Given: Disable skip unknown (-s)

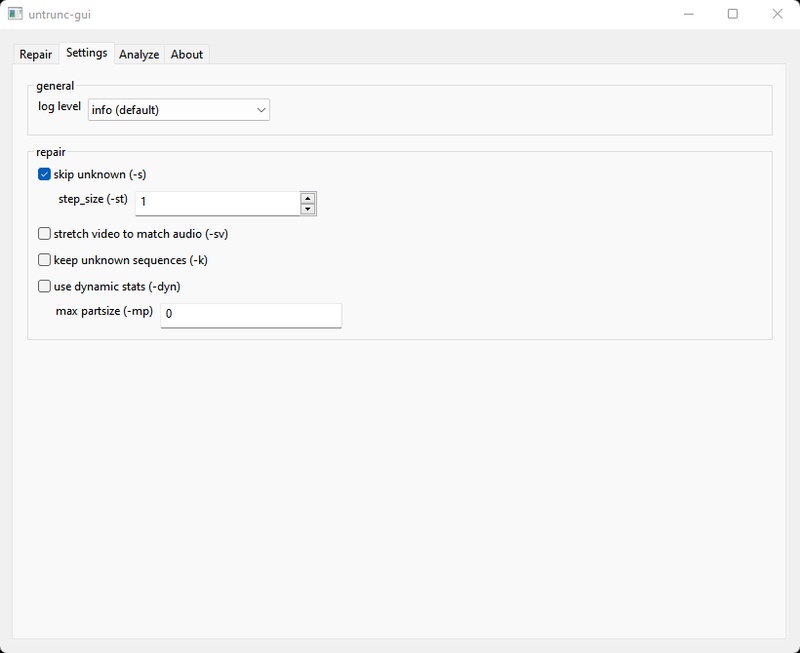Looking at the screenshot, I should (42, 174).
